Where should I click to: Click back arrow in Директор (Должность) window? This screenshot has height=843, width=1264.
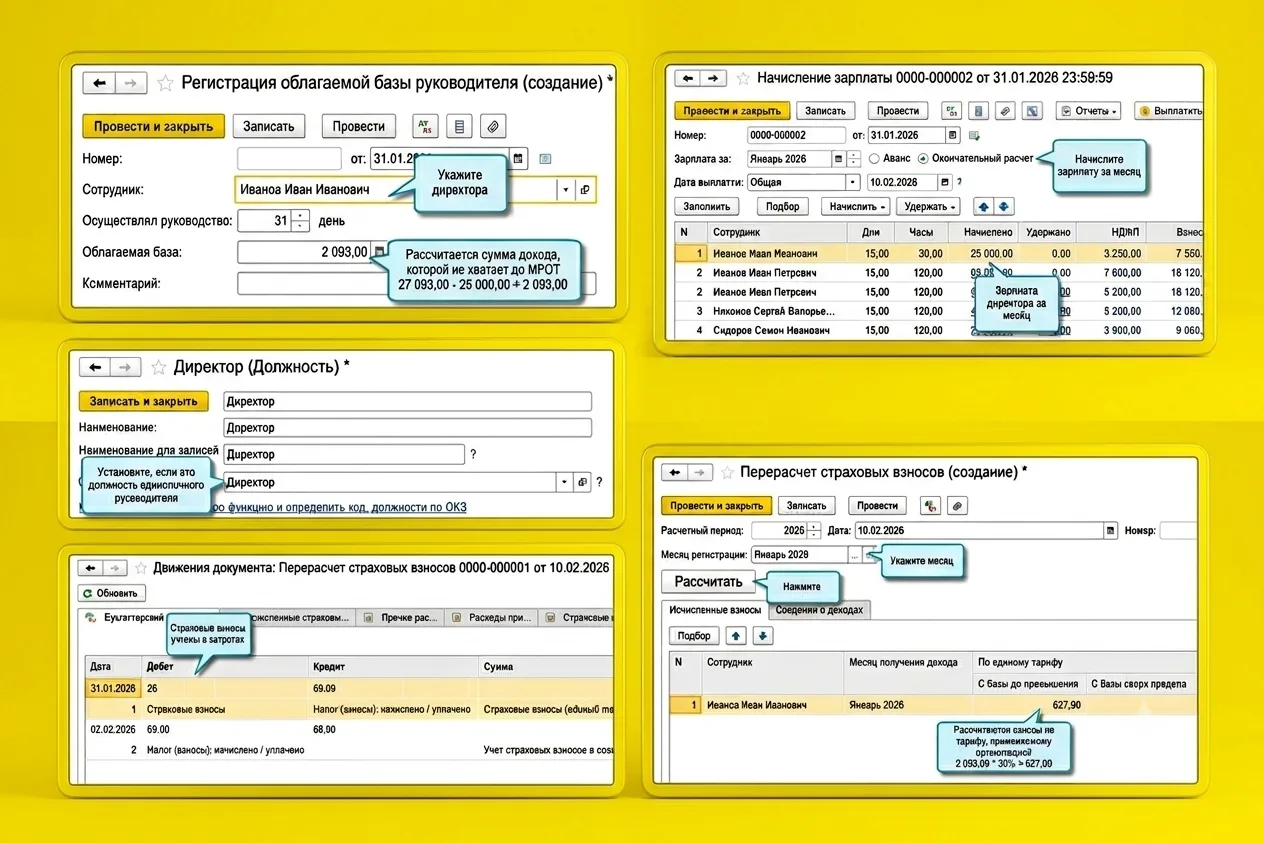tap(96, 368)
